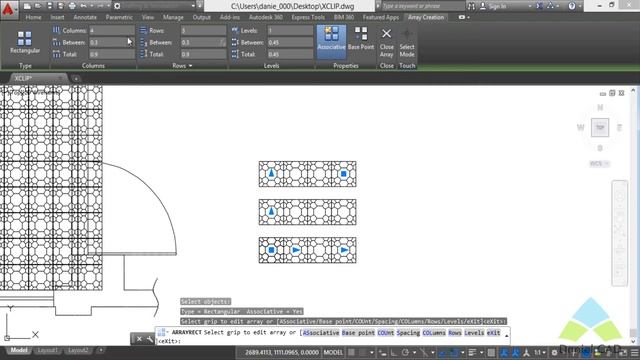Click workspace switching gear in status bar

pos(554,353)
